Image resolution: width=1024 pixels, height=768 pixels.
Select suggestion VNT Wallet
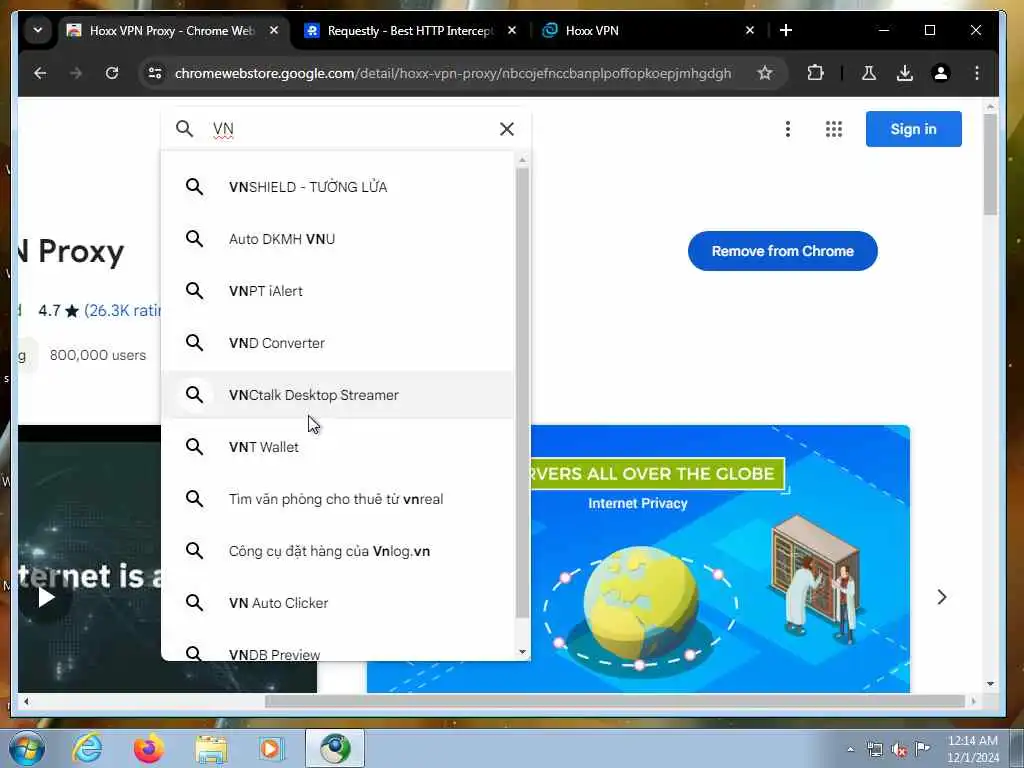click(x=338, y=447)
